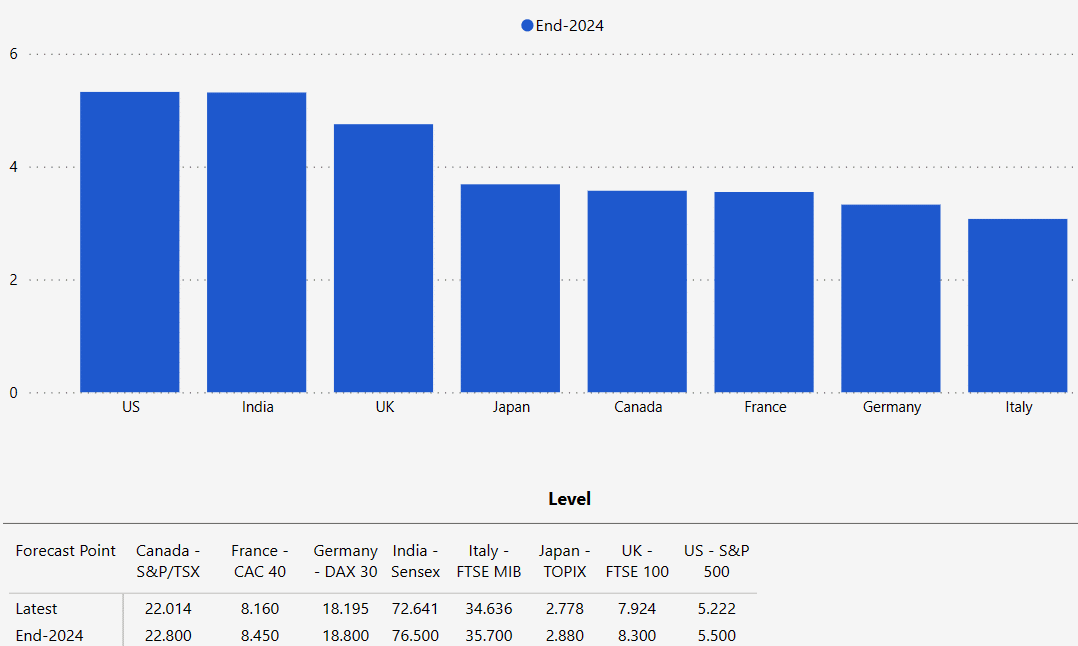Select the India bar in the chart
The image size is (1078, 646).
click(x=257, y=242)
